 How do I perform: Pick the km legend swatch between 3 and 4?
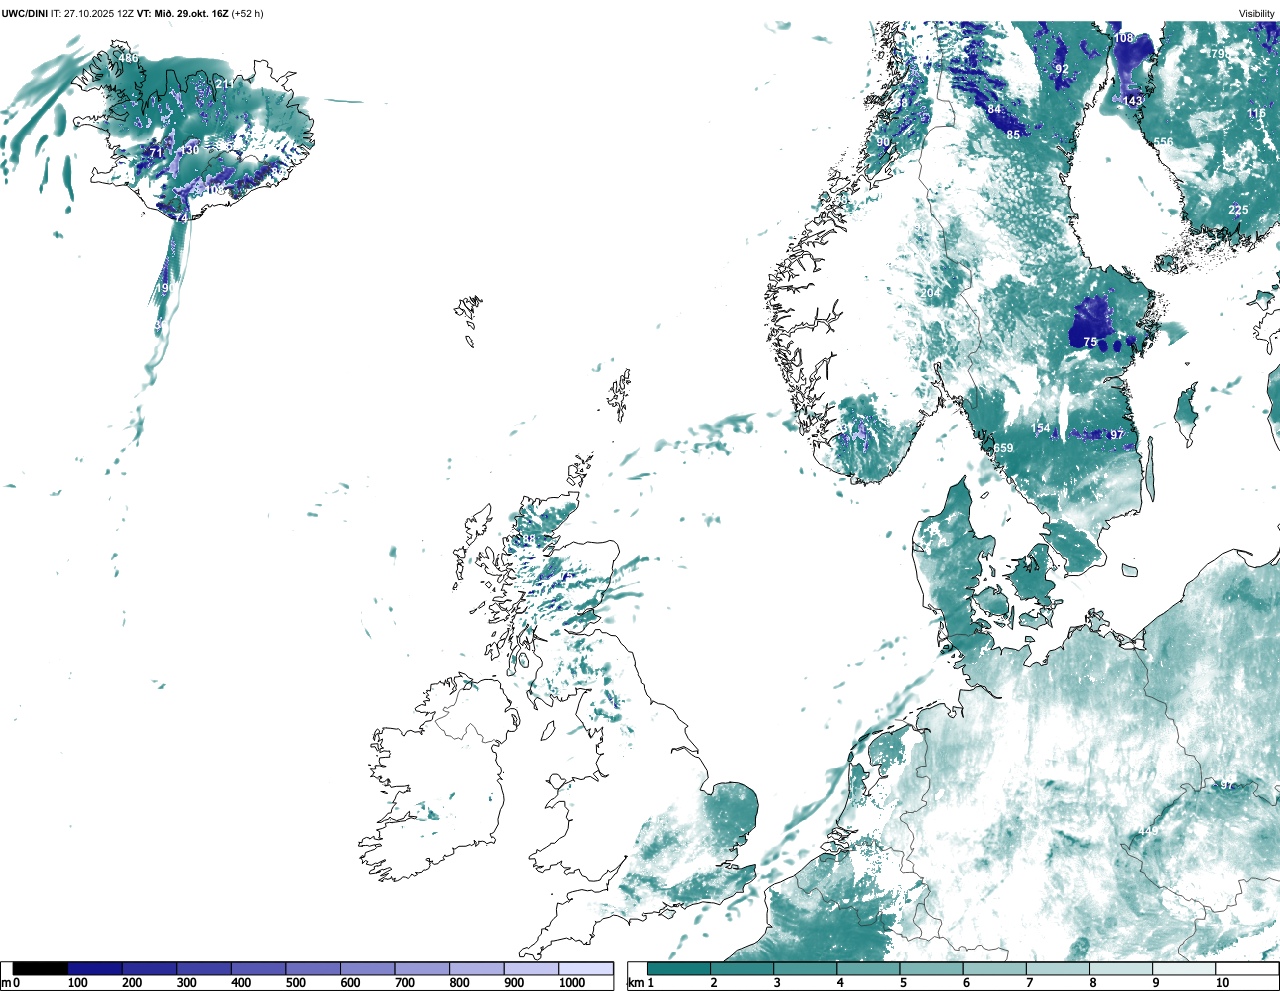point(805,968)
